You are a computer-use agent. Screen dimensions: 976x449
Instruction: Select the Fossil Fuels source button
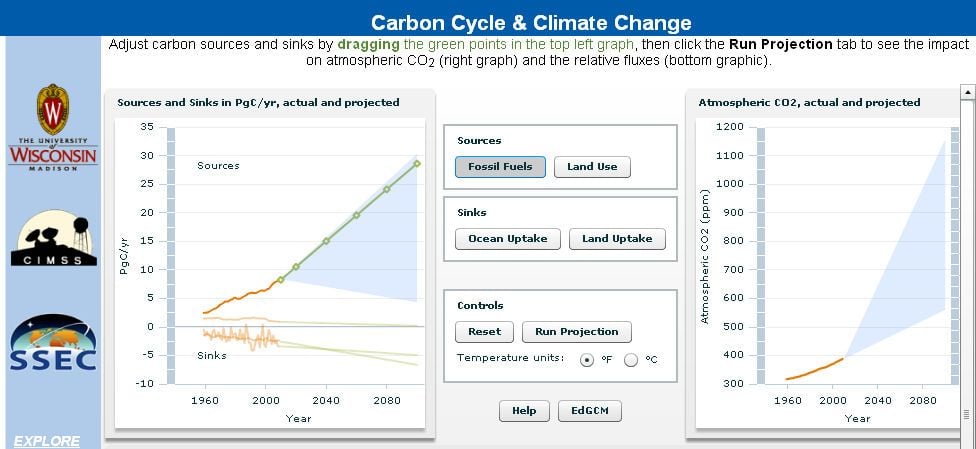pyautogui.click(x=500, y=167)
